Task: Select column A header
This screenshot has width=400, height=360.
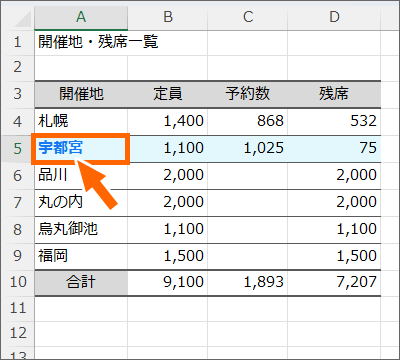Action: click(x=81, y=17)
